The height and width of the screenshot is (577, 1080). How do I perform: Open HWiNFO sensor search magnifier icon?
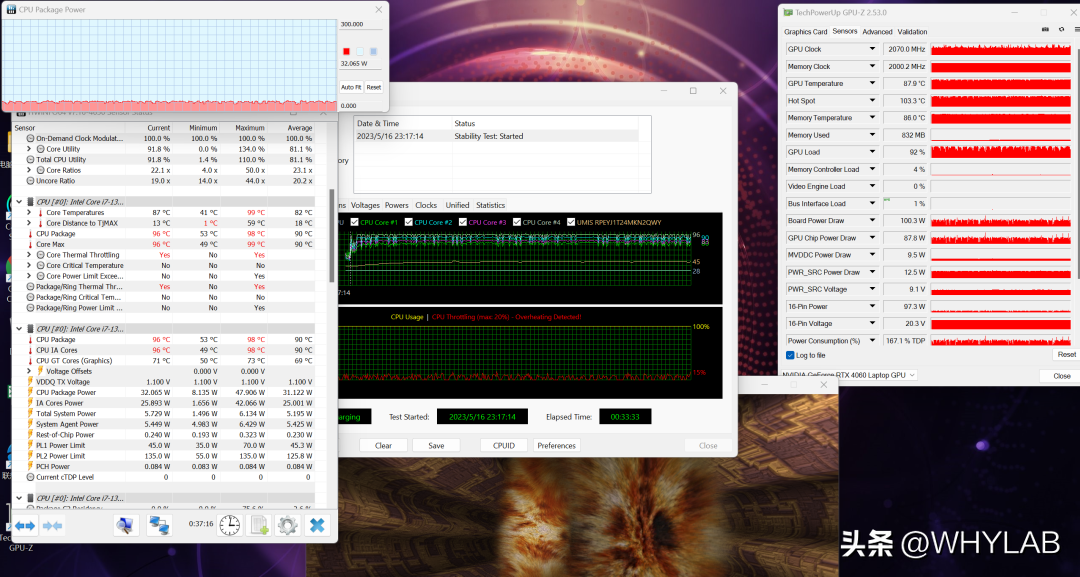click(x=125, y=526)
